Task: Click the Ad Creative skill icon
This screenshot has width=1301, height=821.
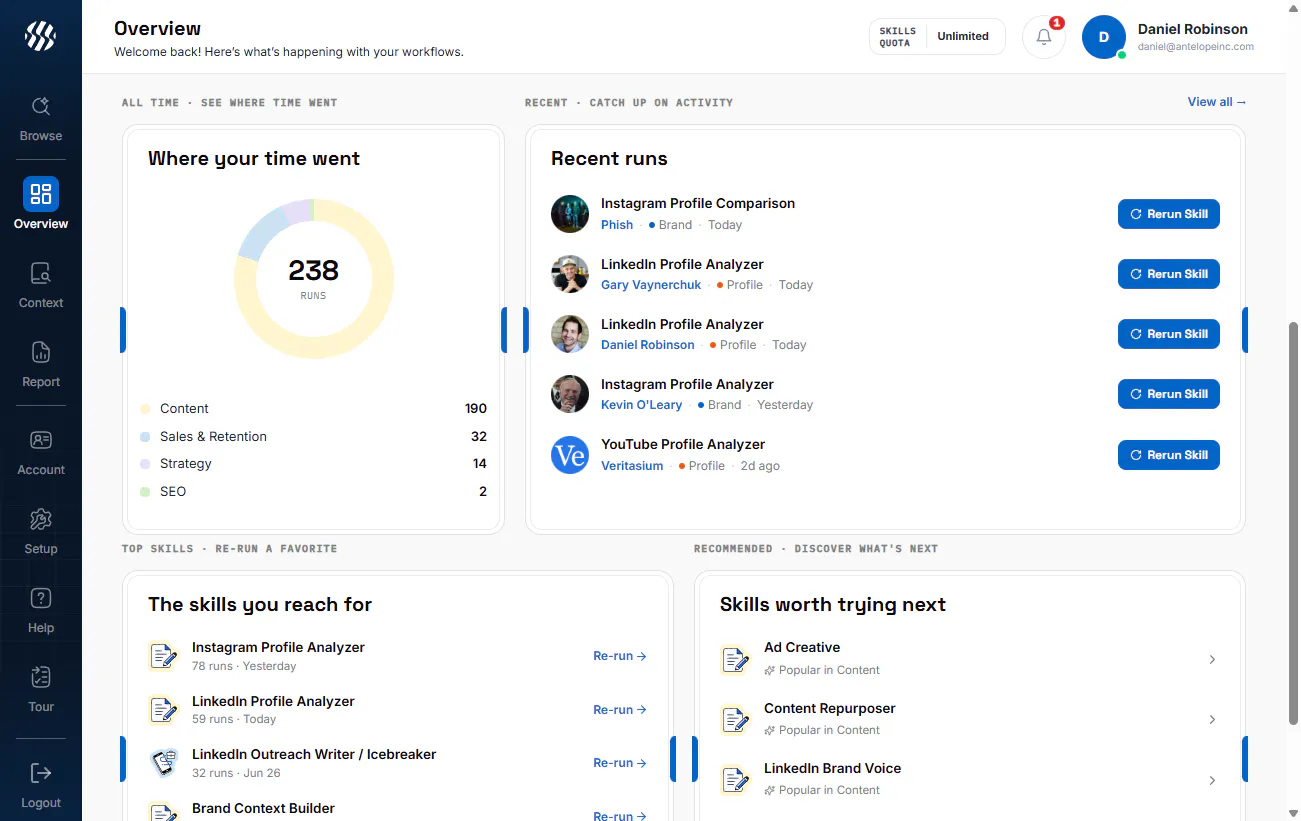Action: click(735, 659)
